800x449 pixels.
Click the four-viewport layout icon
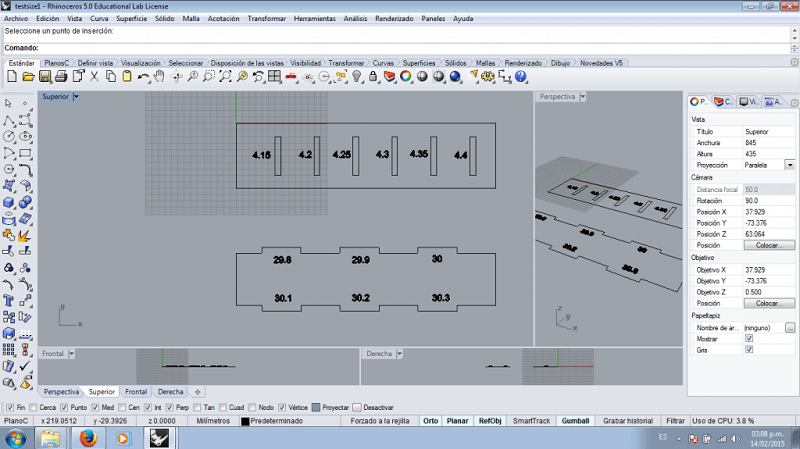[x=274, y=77]
